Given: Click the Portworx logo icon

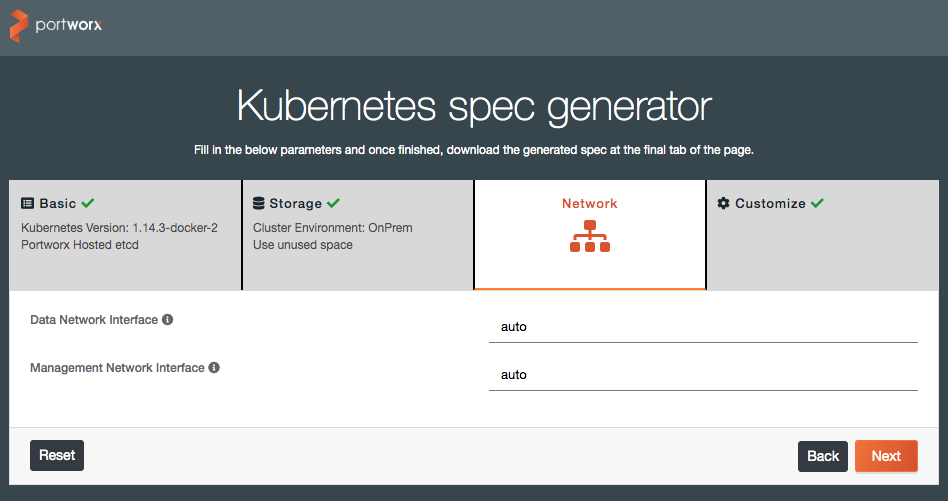Looking at the screenshot, I should (x=19, y=25).
